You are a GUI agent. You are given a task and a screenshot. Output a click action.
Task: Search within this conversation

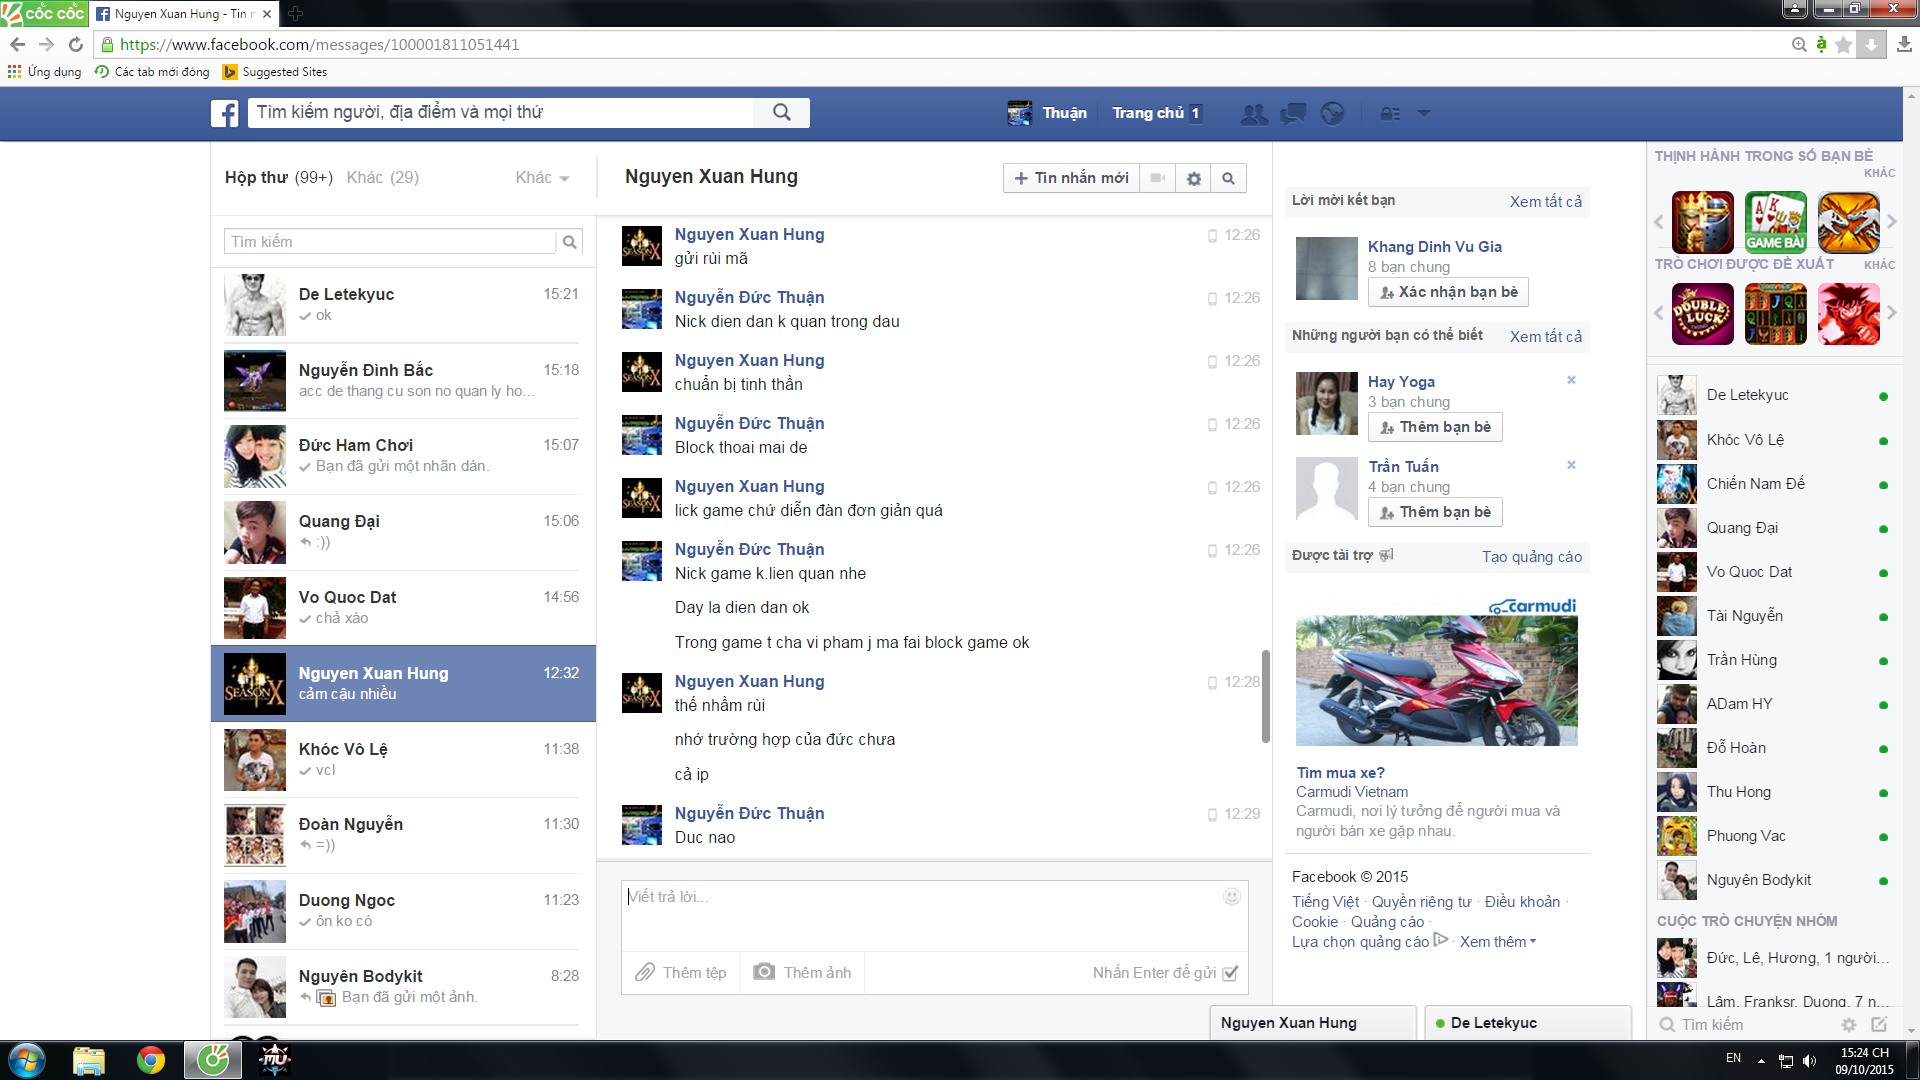click(1228, 178)
